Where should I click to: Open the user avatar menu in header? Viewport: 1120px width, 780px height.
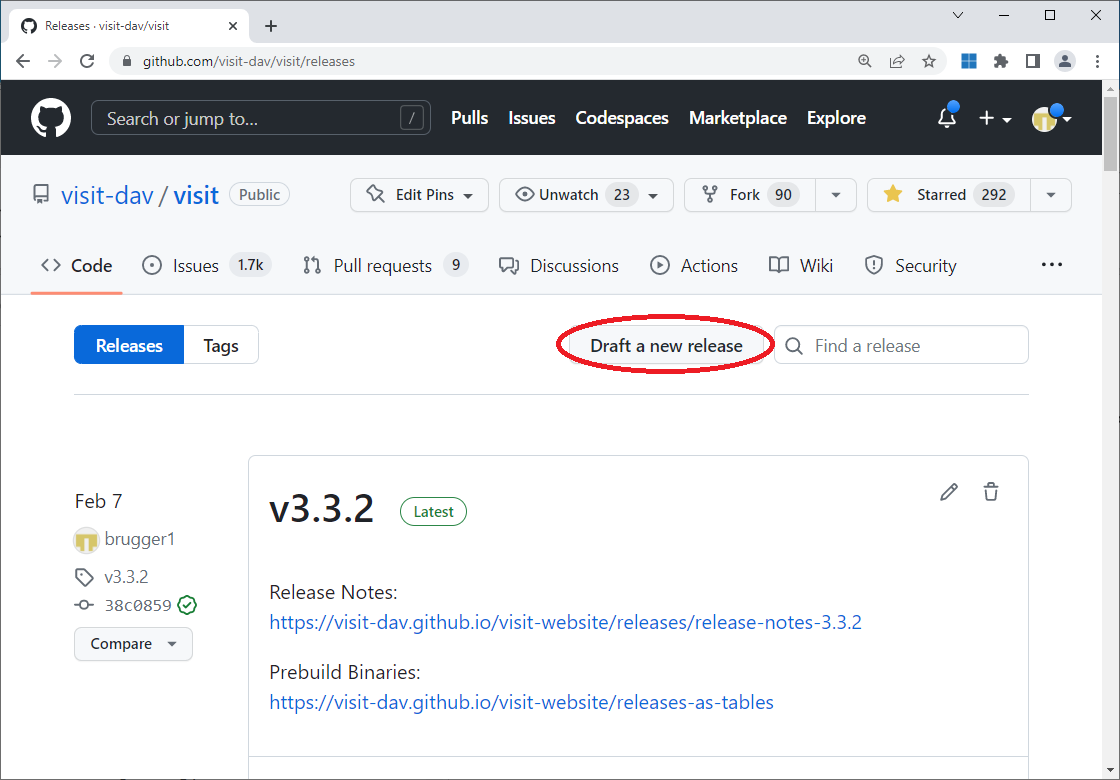(x=1051, y=119)
